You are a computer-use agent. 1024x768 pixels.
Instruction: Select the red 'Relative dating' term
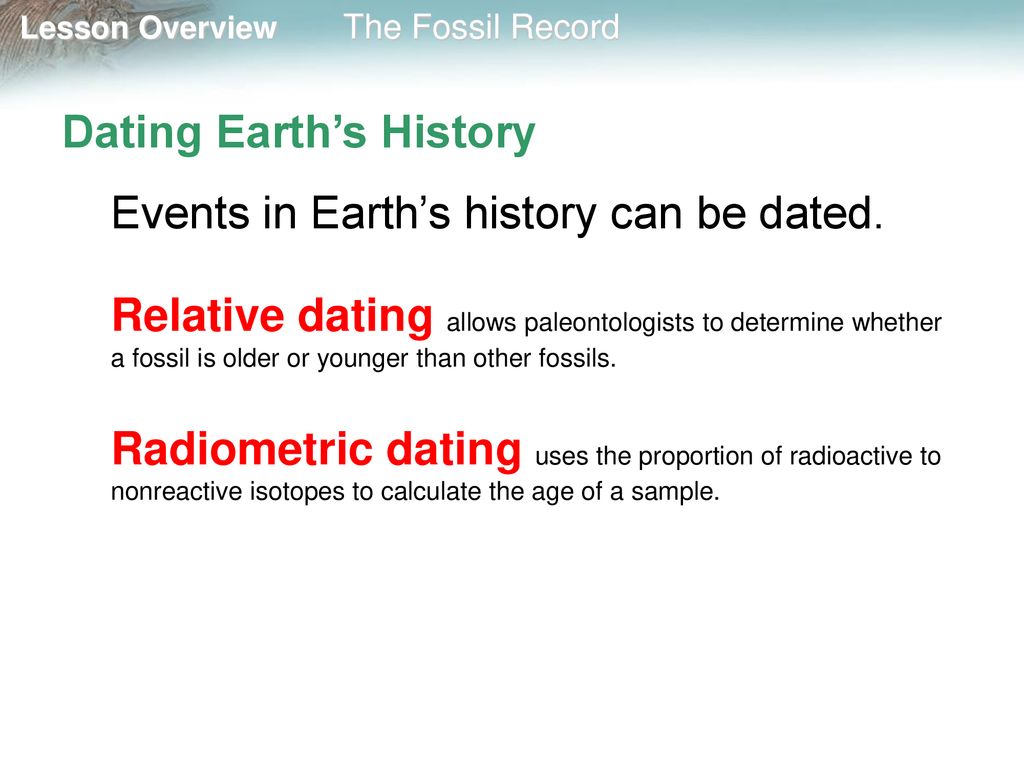click(x=272, y=317)
